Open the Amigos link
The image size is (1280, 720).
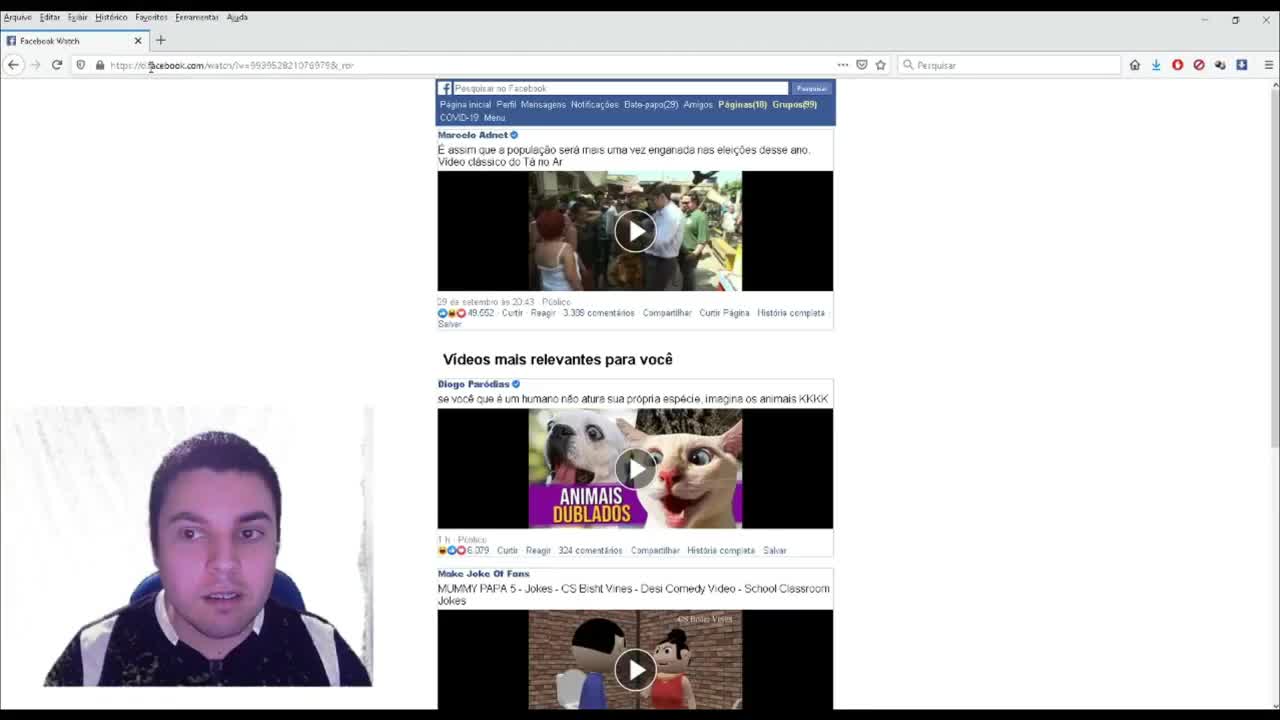click(x=698, y=104)
